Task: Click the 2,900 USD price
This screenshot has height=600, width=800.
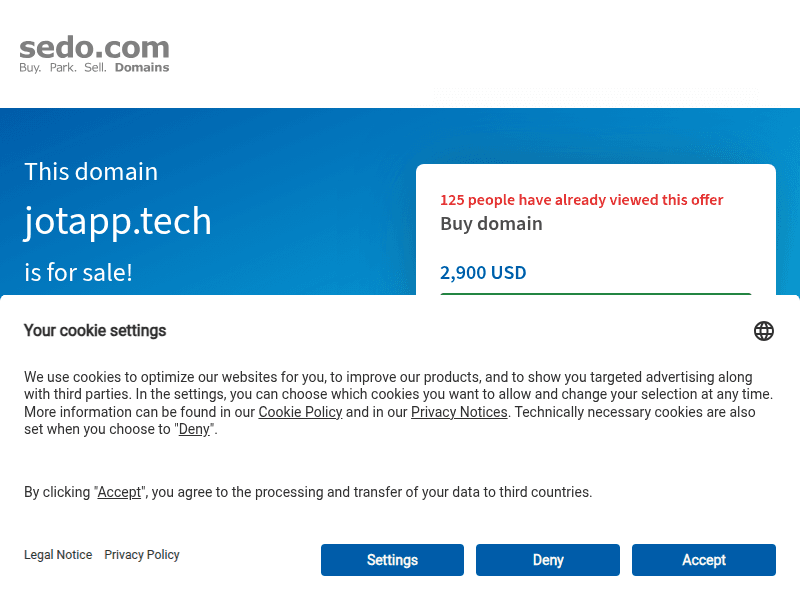Action: click(483, 272)
